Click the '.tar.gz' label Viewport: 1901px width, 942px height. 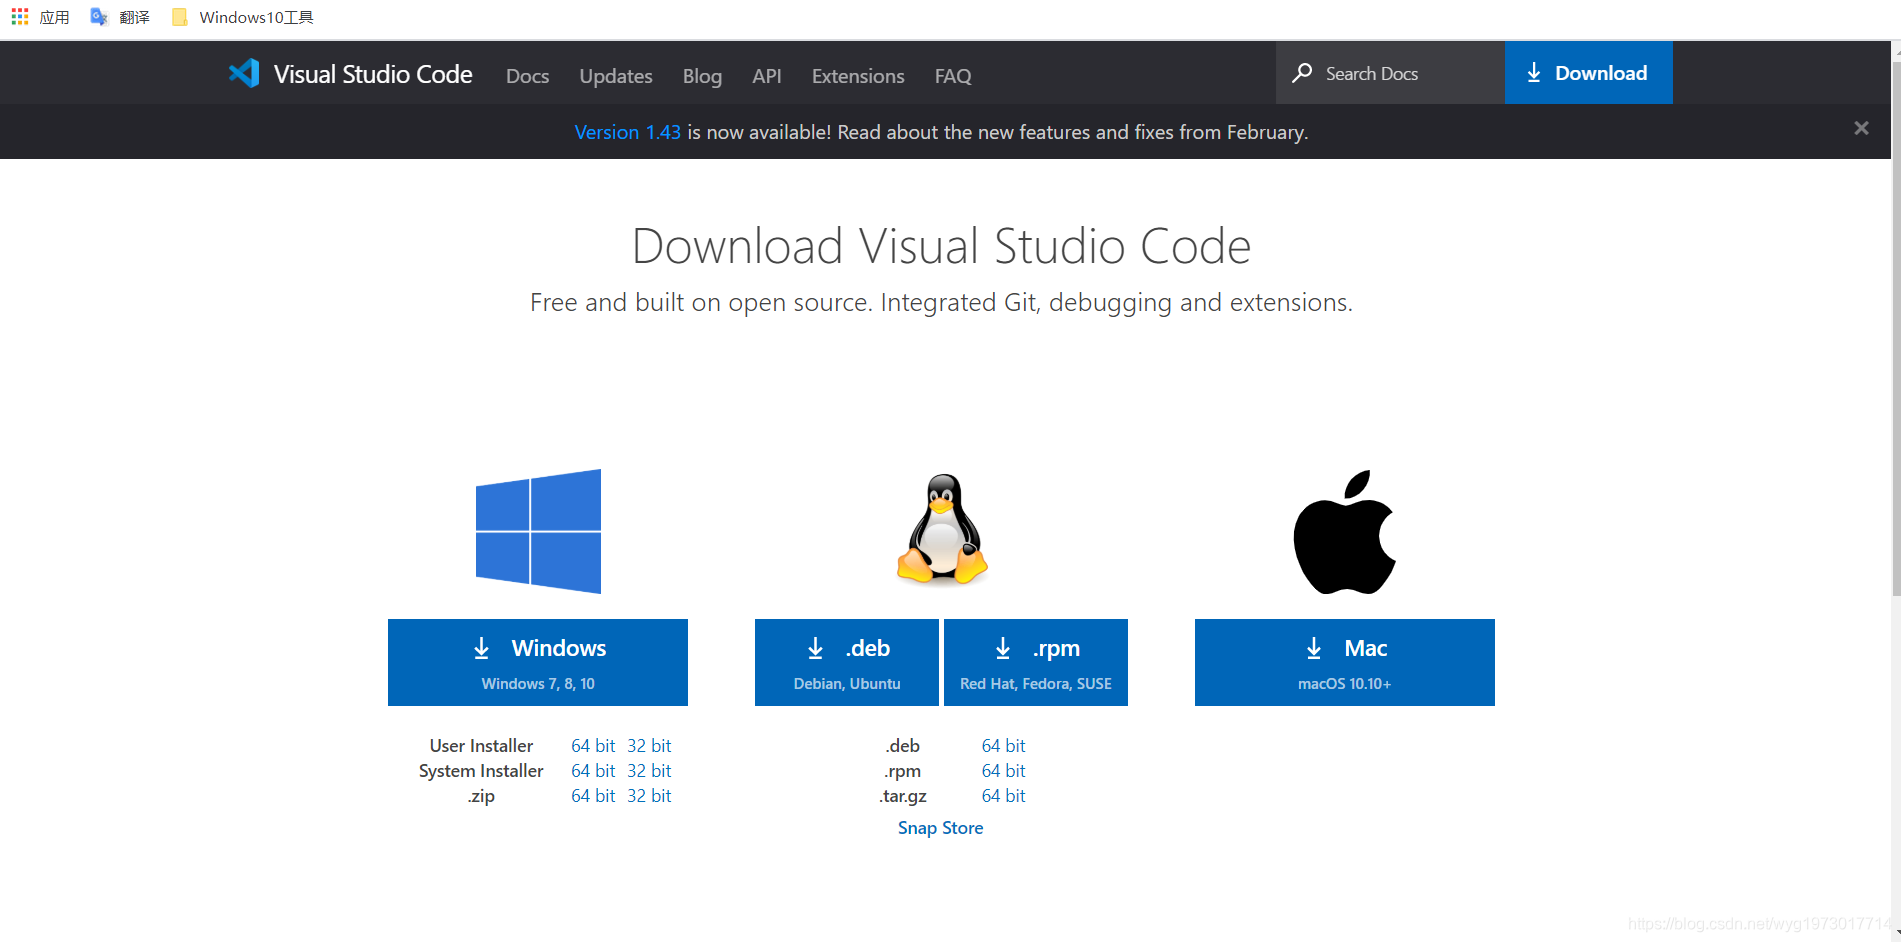[903, 796]
